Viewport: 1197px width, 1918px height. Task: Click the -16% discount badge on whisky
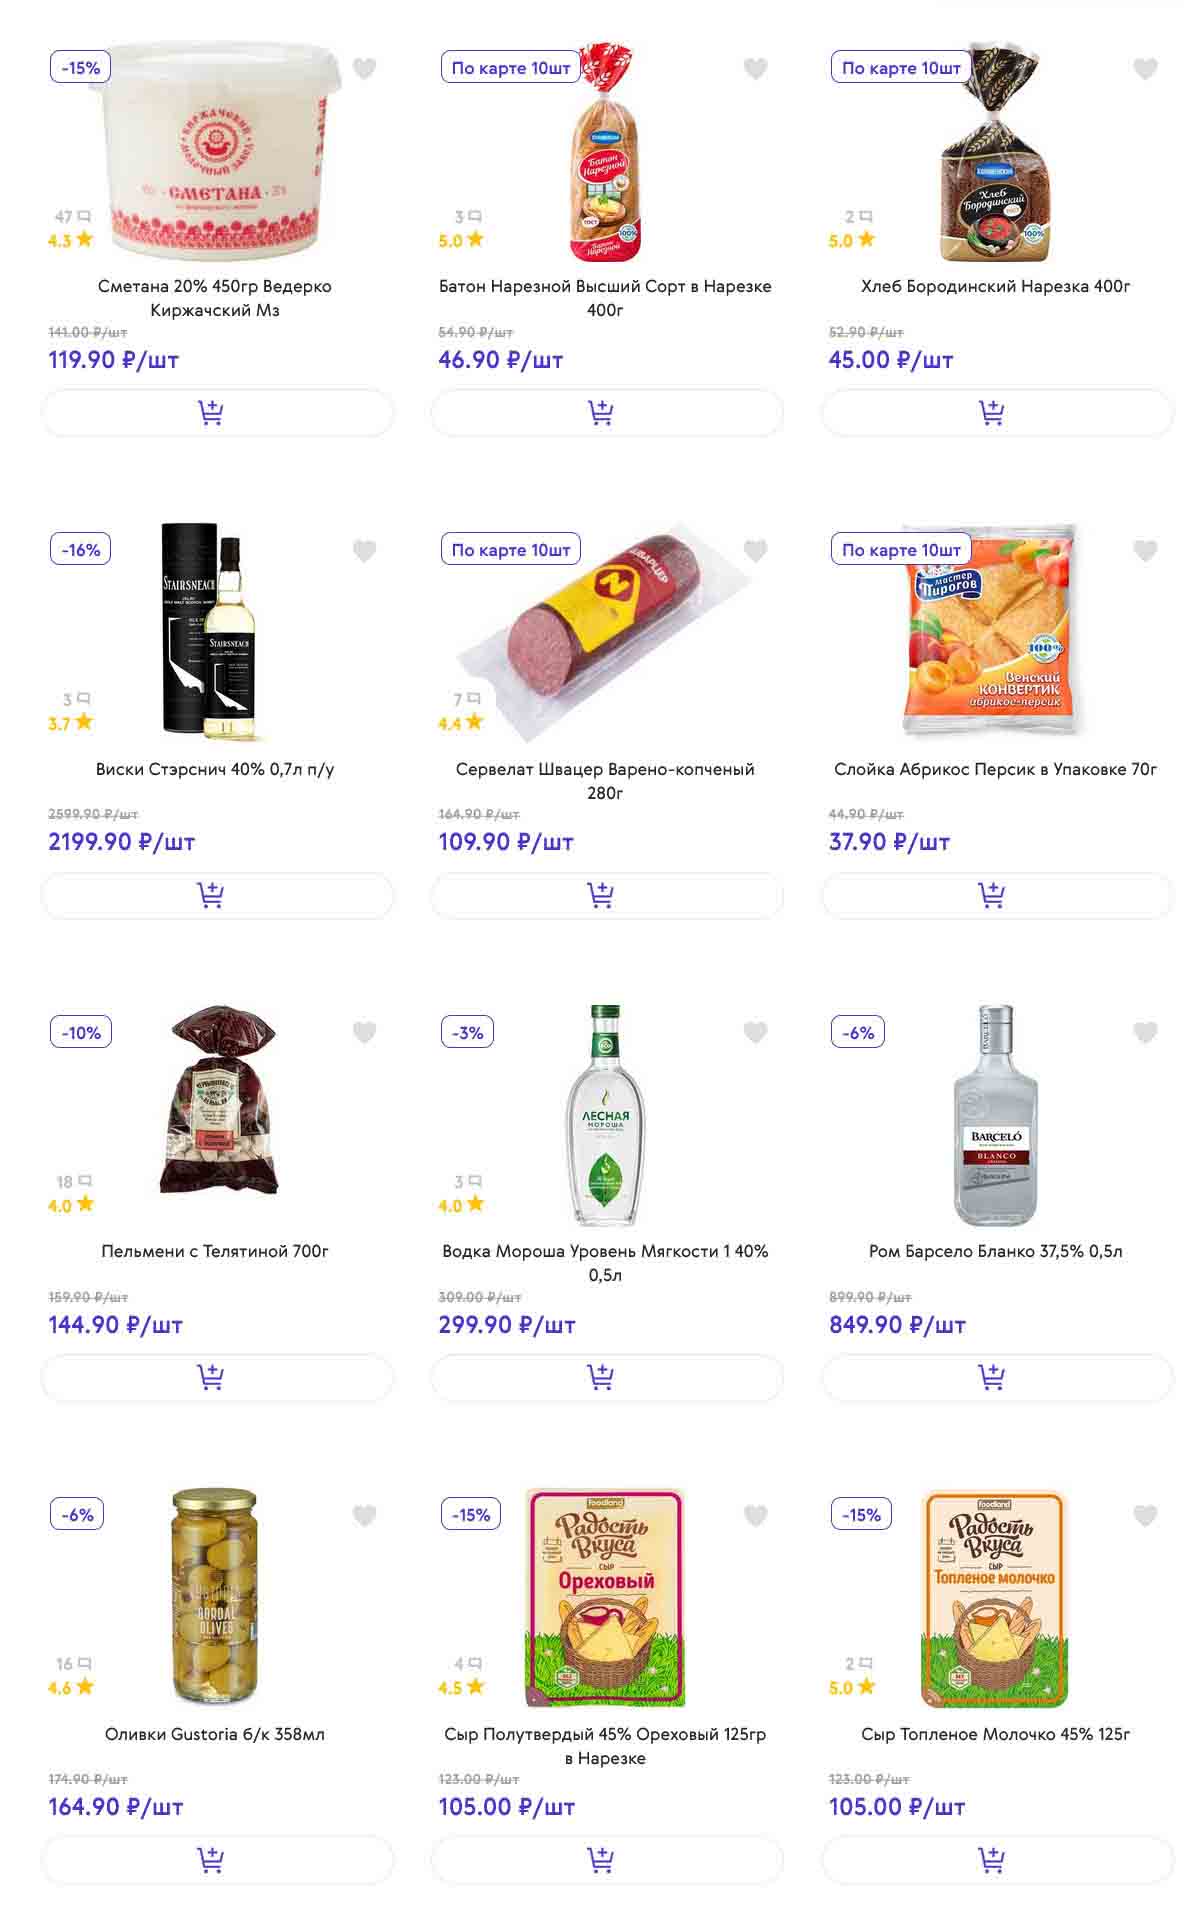[x=80, y=550]
